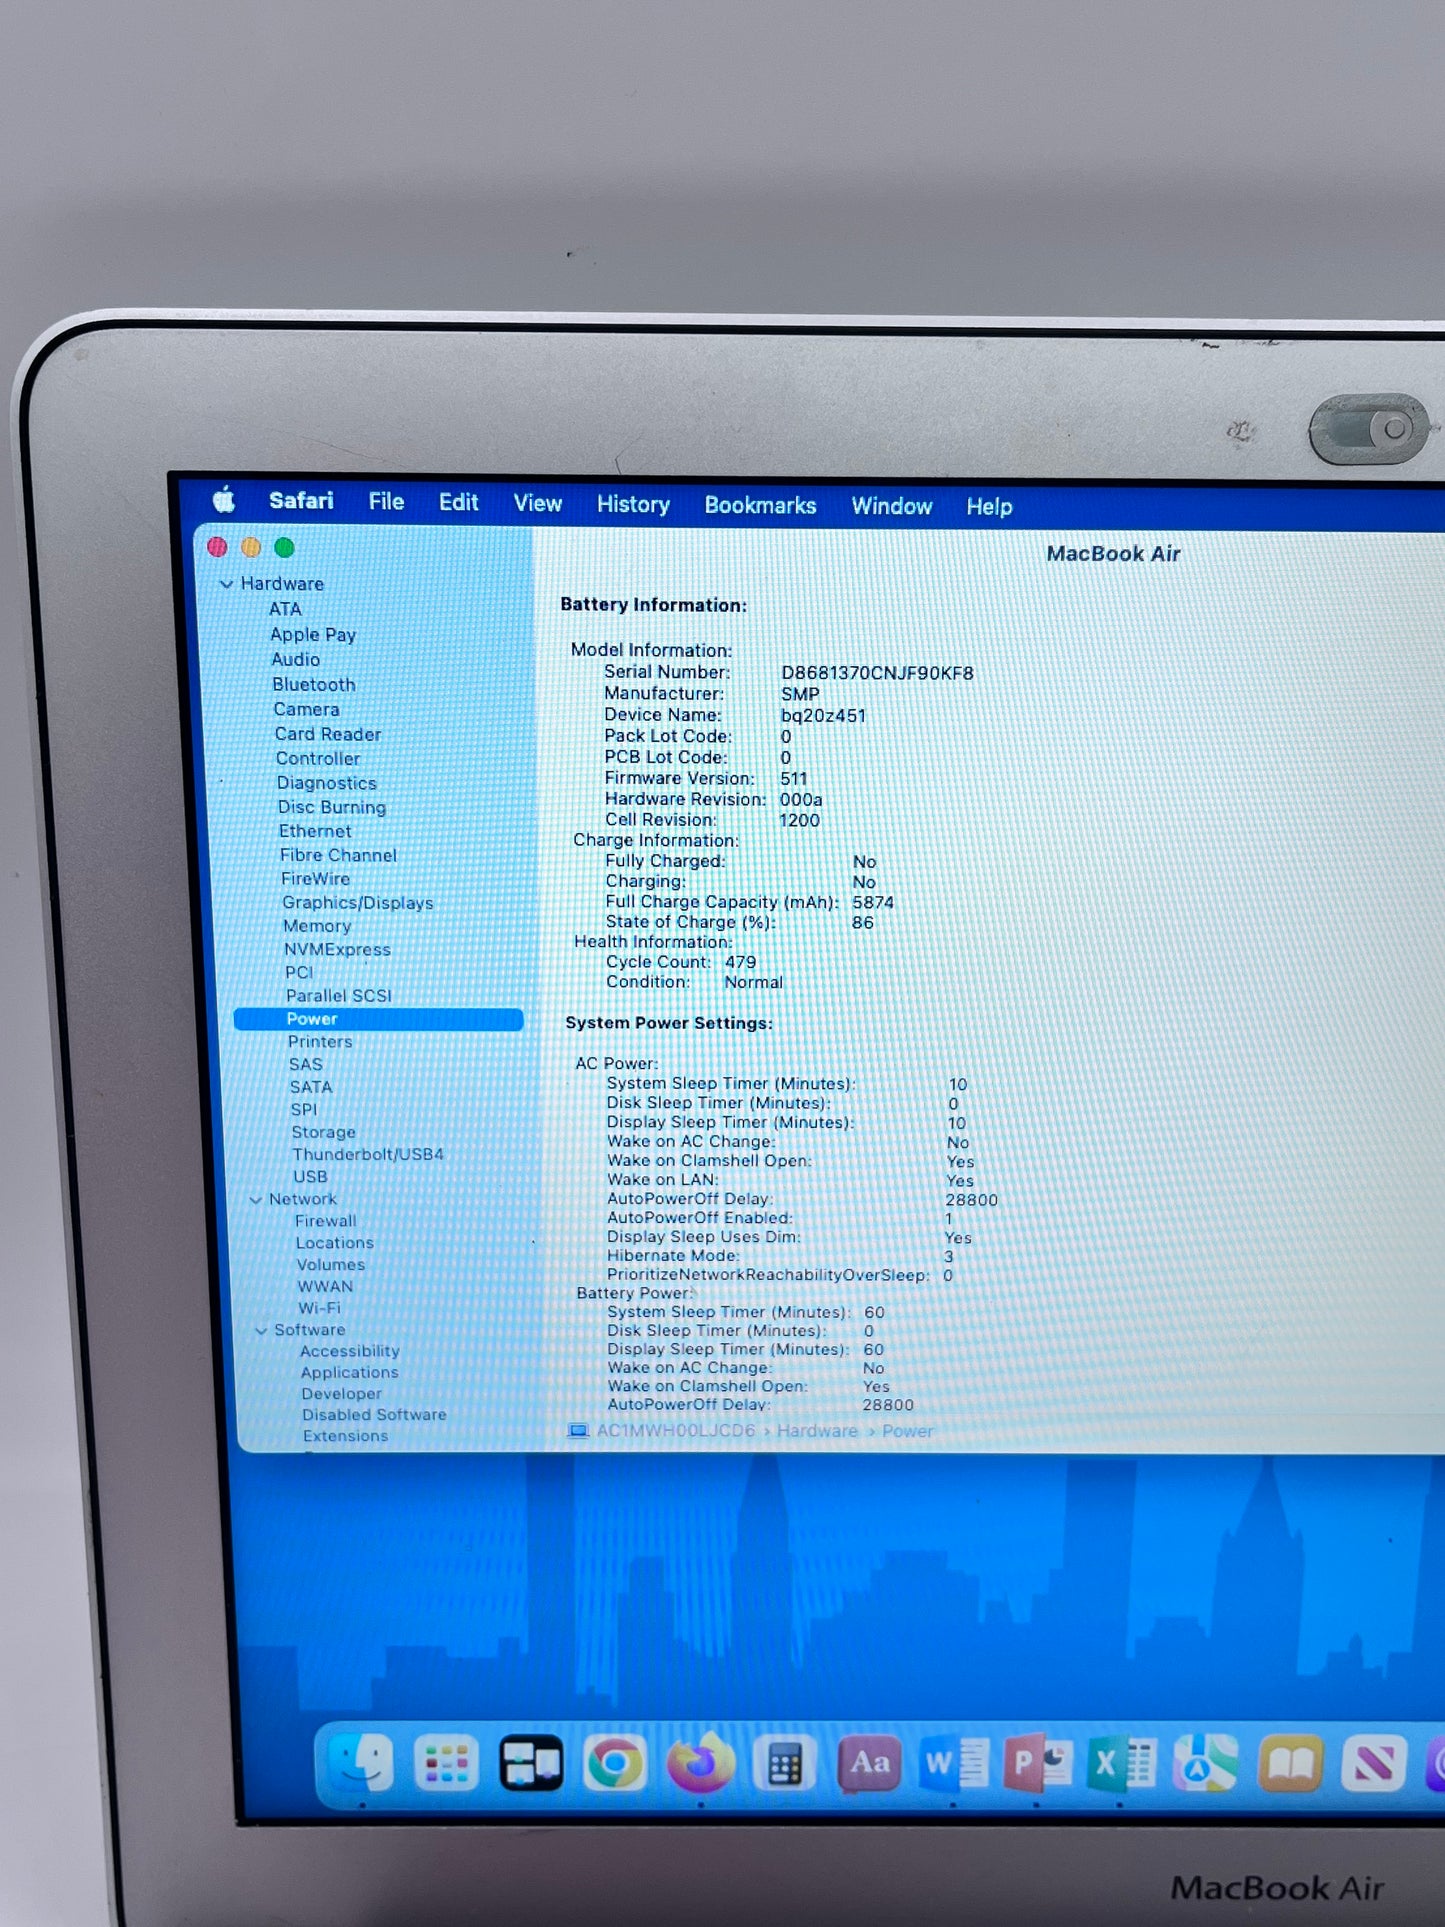
Task: Open Google Chrome from the Dock
Action: pyautogui.click(x=615, y=1764)
